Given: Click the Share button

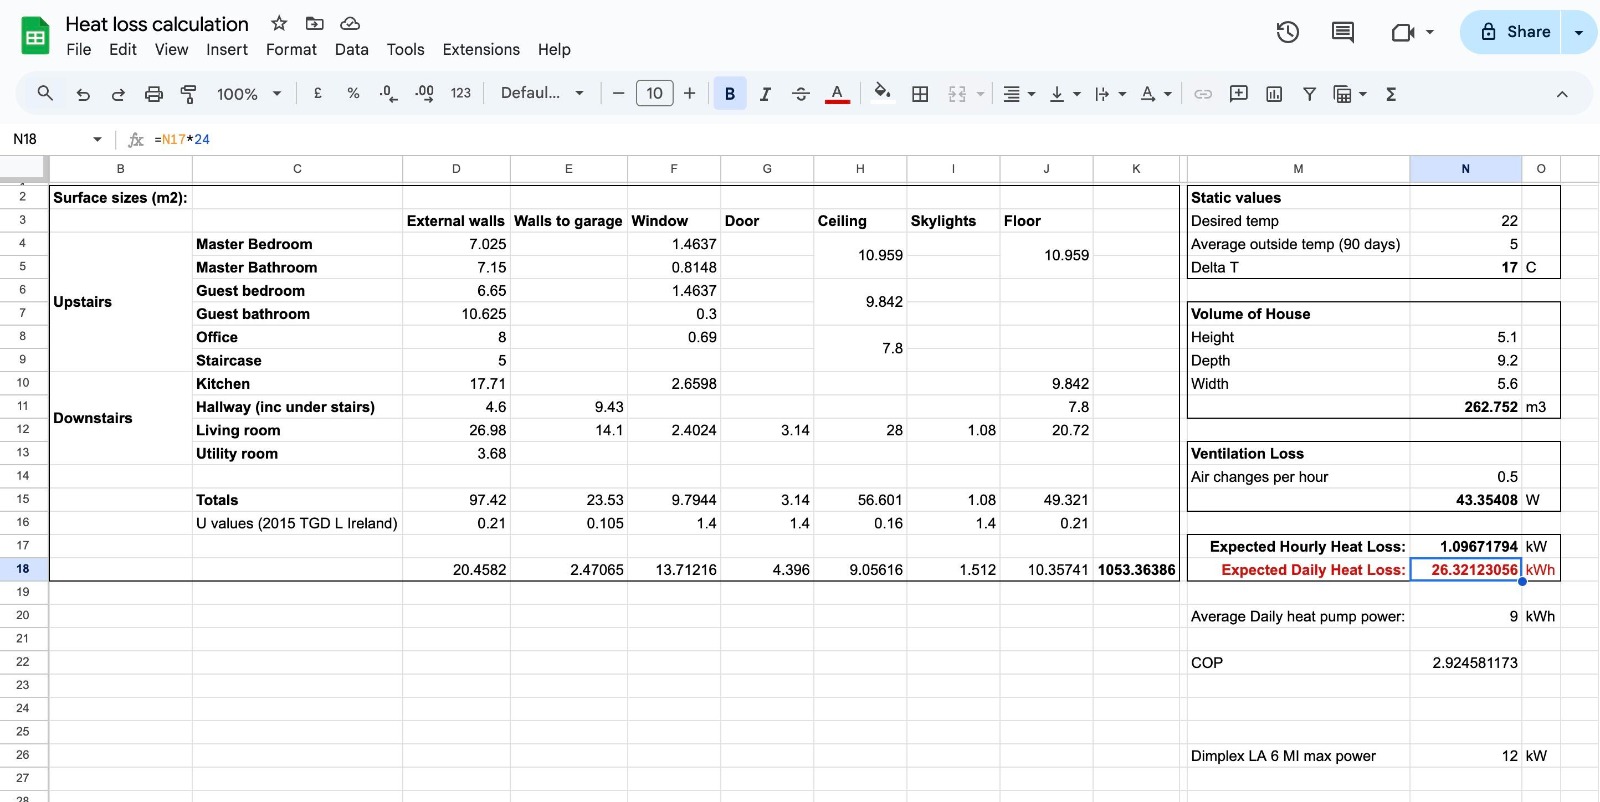Looking at the screenshot, I should click(1515, 32).
